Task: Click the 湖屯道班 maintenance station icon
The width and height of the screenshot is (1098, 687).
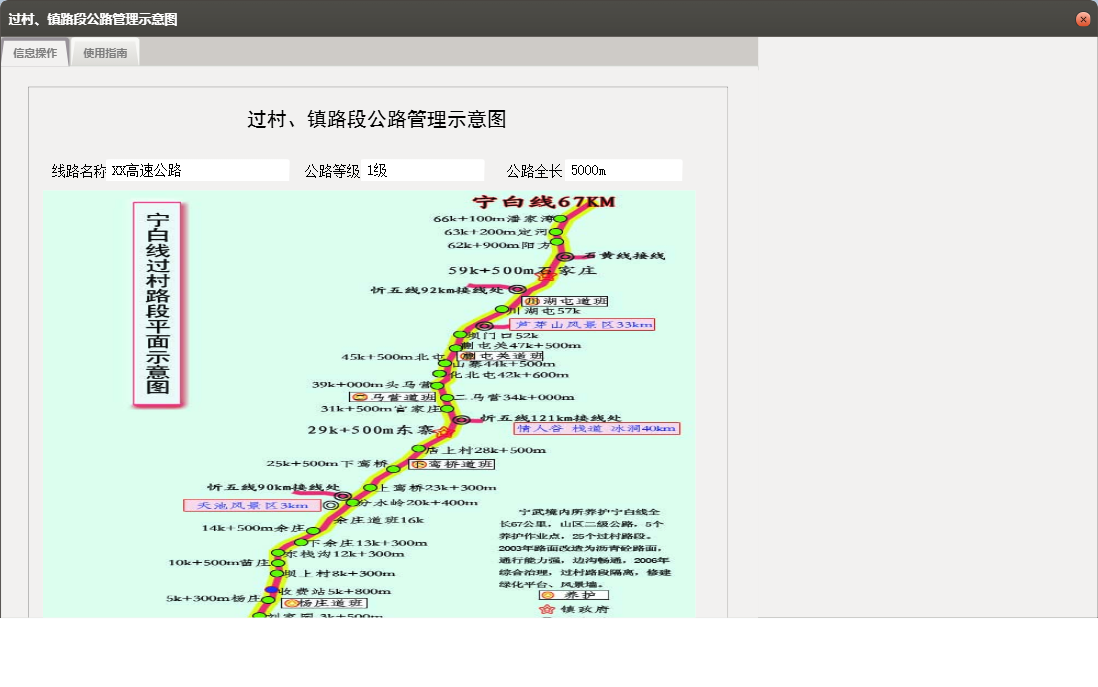Action: (x=531, y=301)
